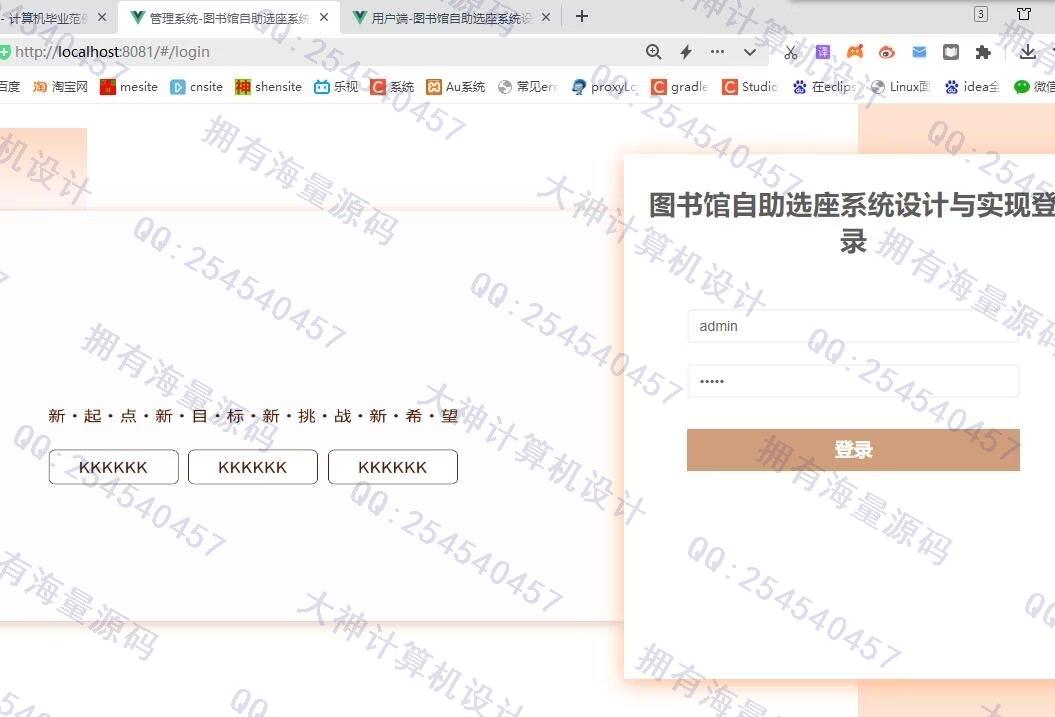Open the purple translate extension icon

823,52
